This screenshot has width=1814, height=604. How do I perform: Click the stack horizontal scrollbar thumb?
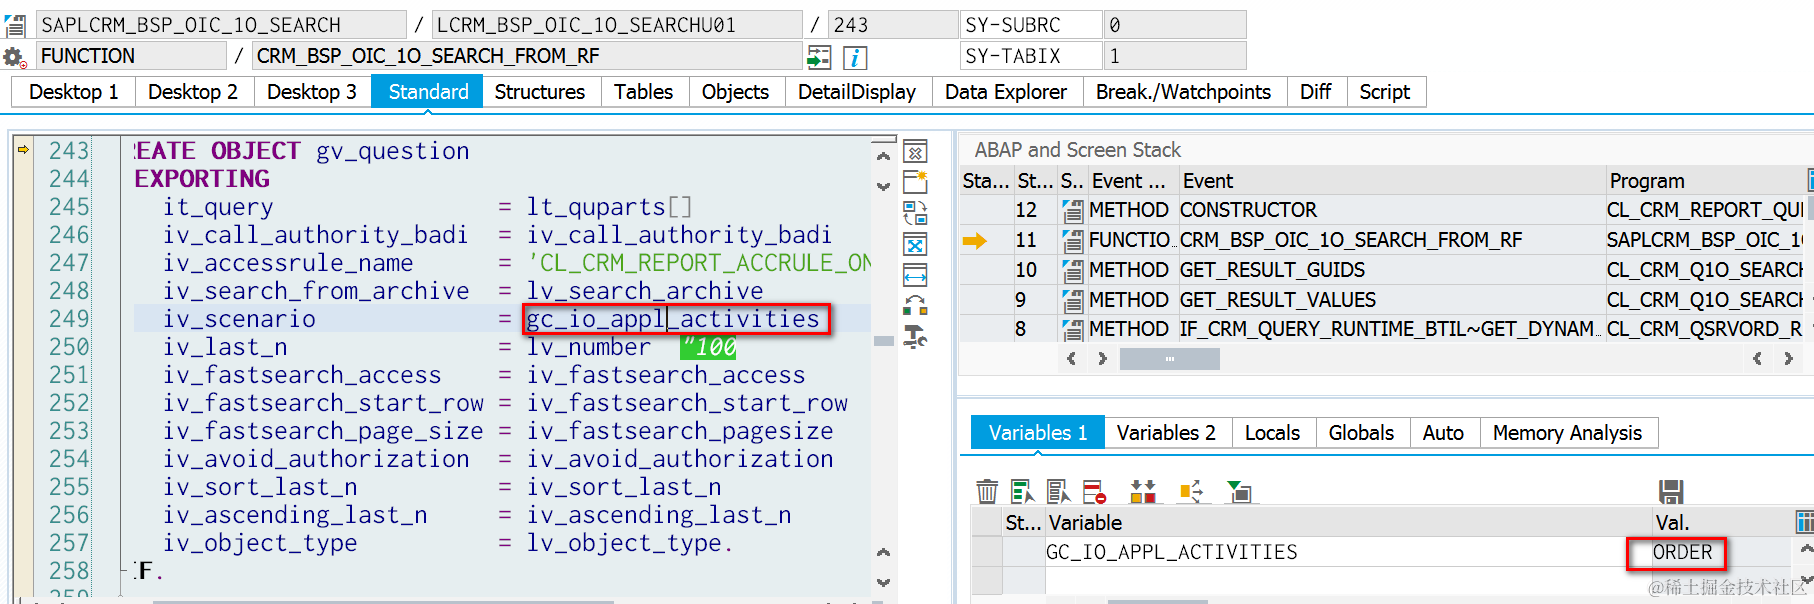1169,359
